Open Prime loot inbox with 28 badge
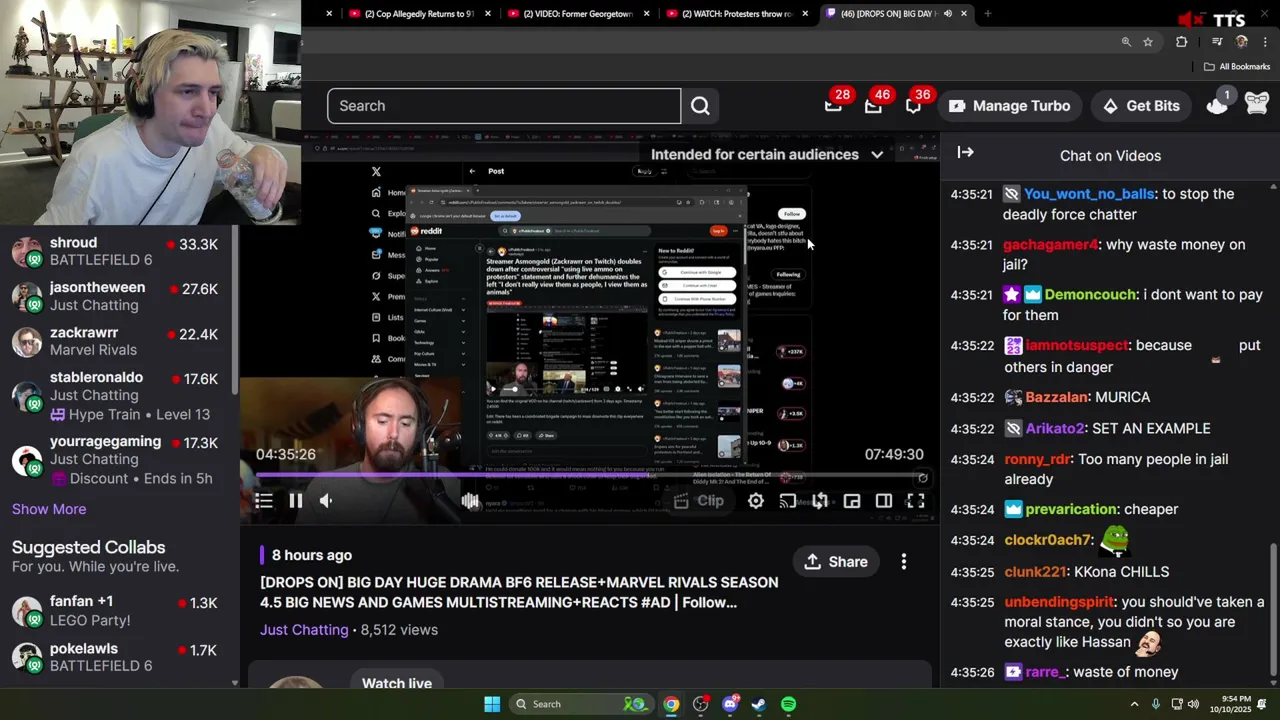 pyautogui.click(x=834, y=105)
